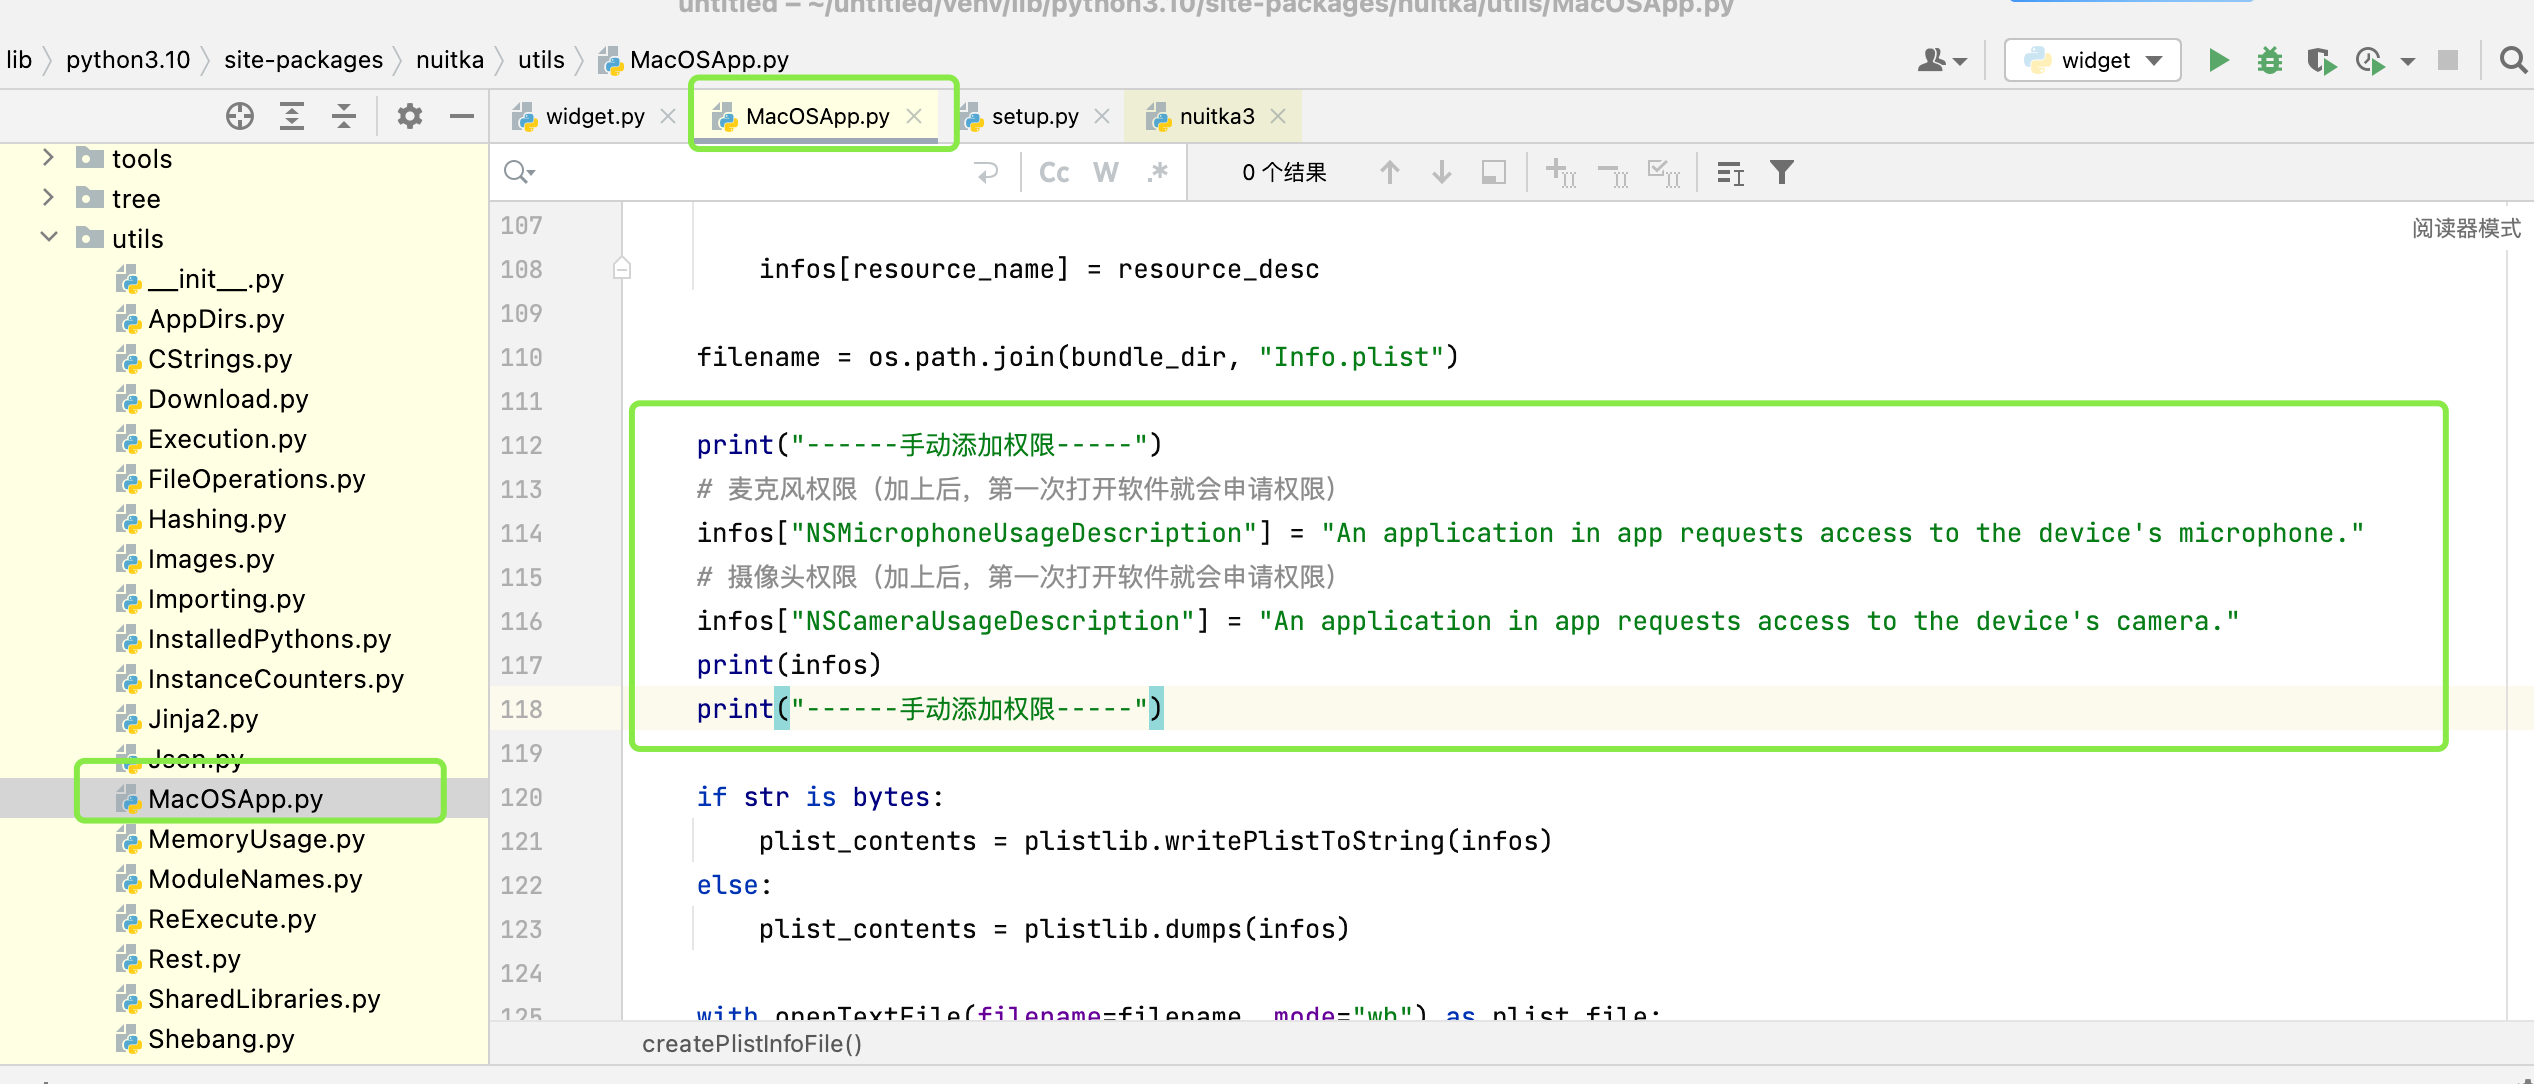Open project panel settings gear

[409, 116]
